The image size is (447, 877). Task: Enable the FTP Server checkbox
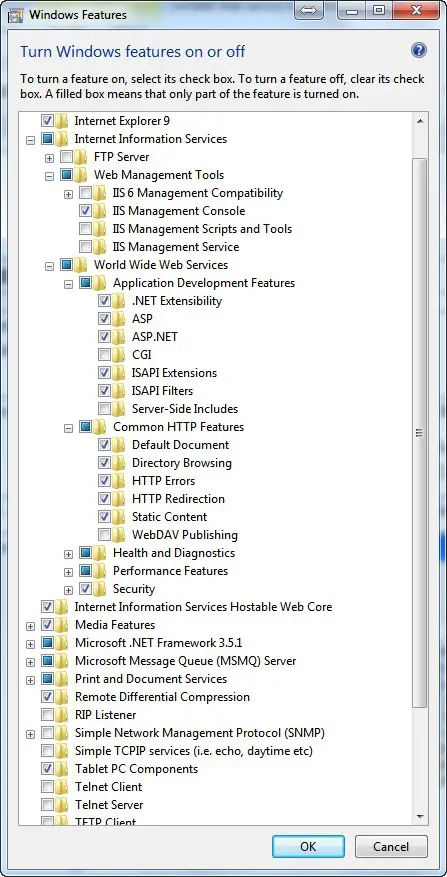point(67,157)
